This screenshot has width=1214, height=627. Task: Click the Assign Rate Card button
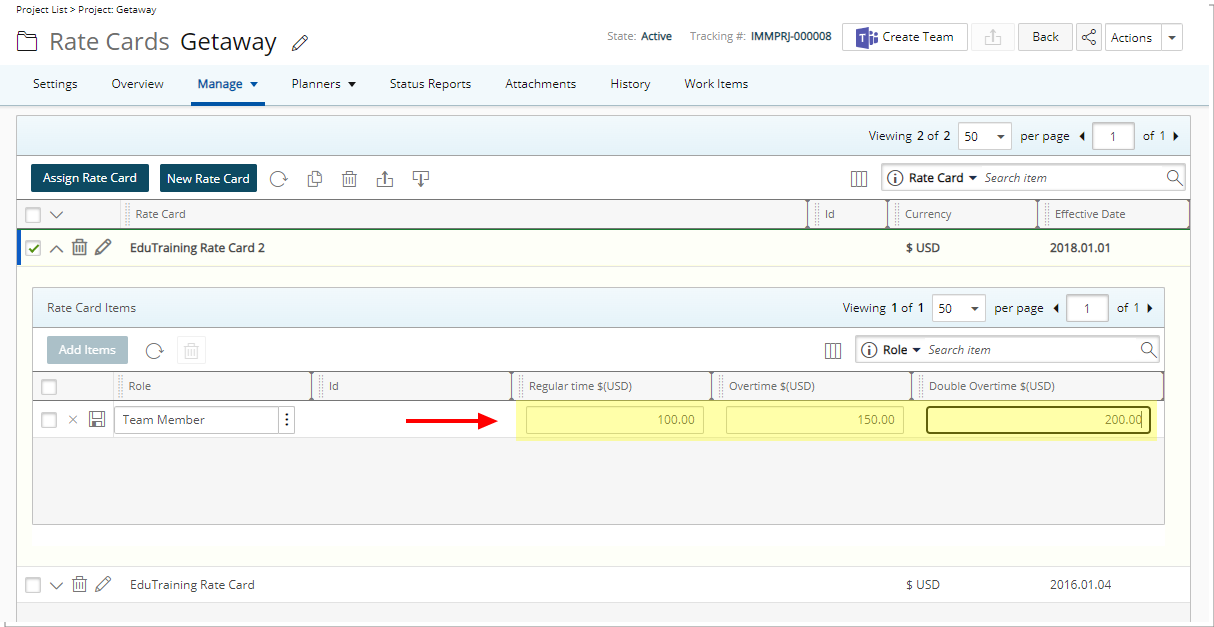(90, 178)
